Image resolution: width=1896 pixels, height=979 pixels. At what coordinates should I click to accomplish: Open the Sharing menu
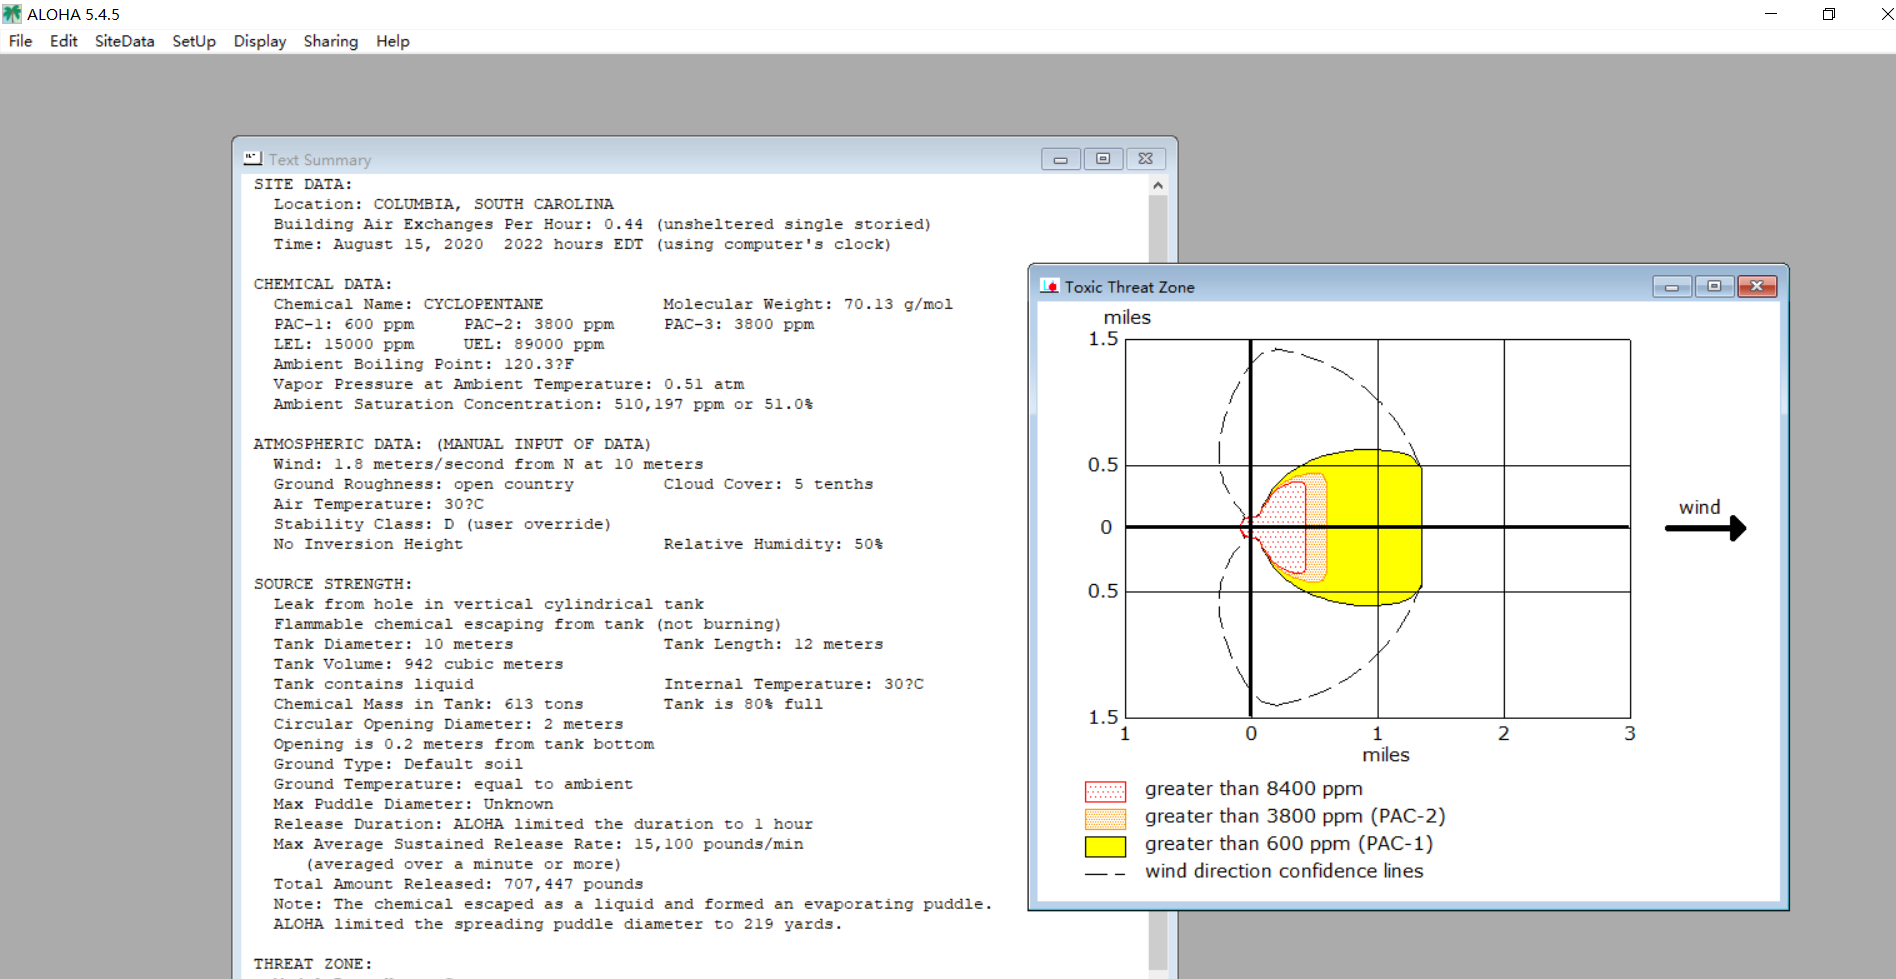331,41
